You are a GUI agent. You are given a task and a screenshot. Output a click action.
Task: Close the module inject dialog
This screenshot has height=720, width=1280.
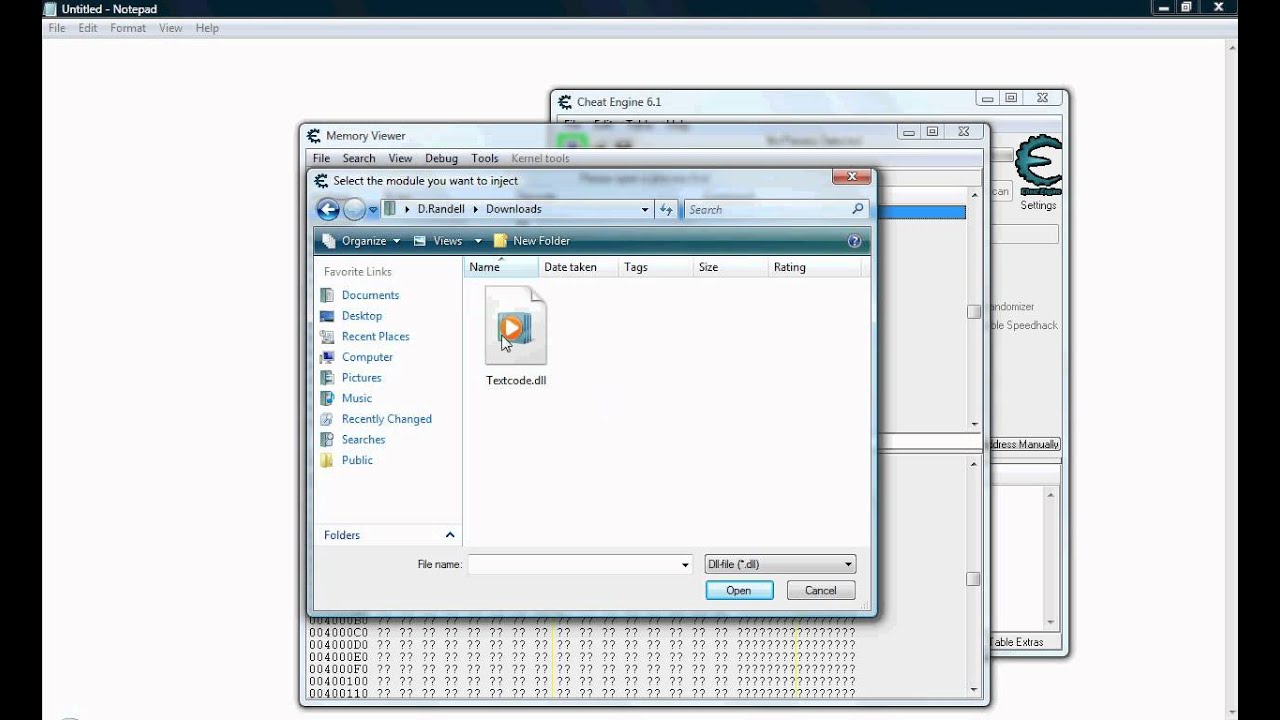point(851,177)
